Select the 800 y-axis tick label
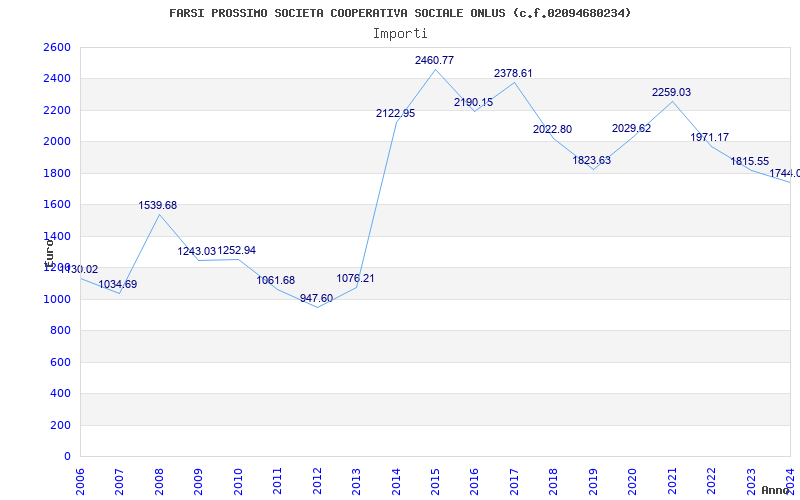Screen dimensions: 800x500 click(x=60, y=331)
